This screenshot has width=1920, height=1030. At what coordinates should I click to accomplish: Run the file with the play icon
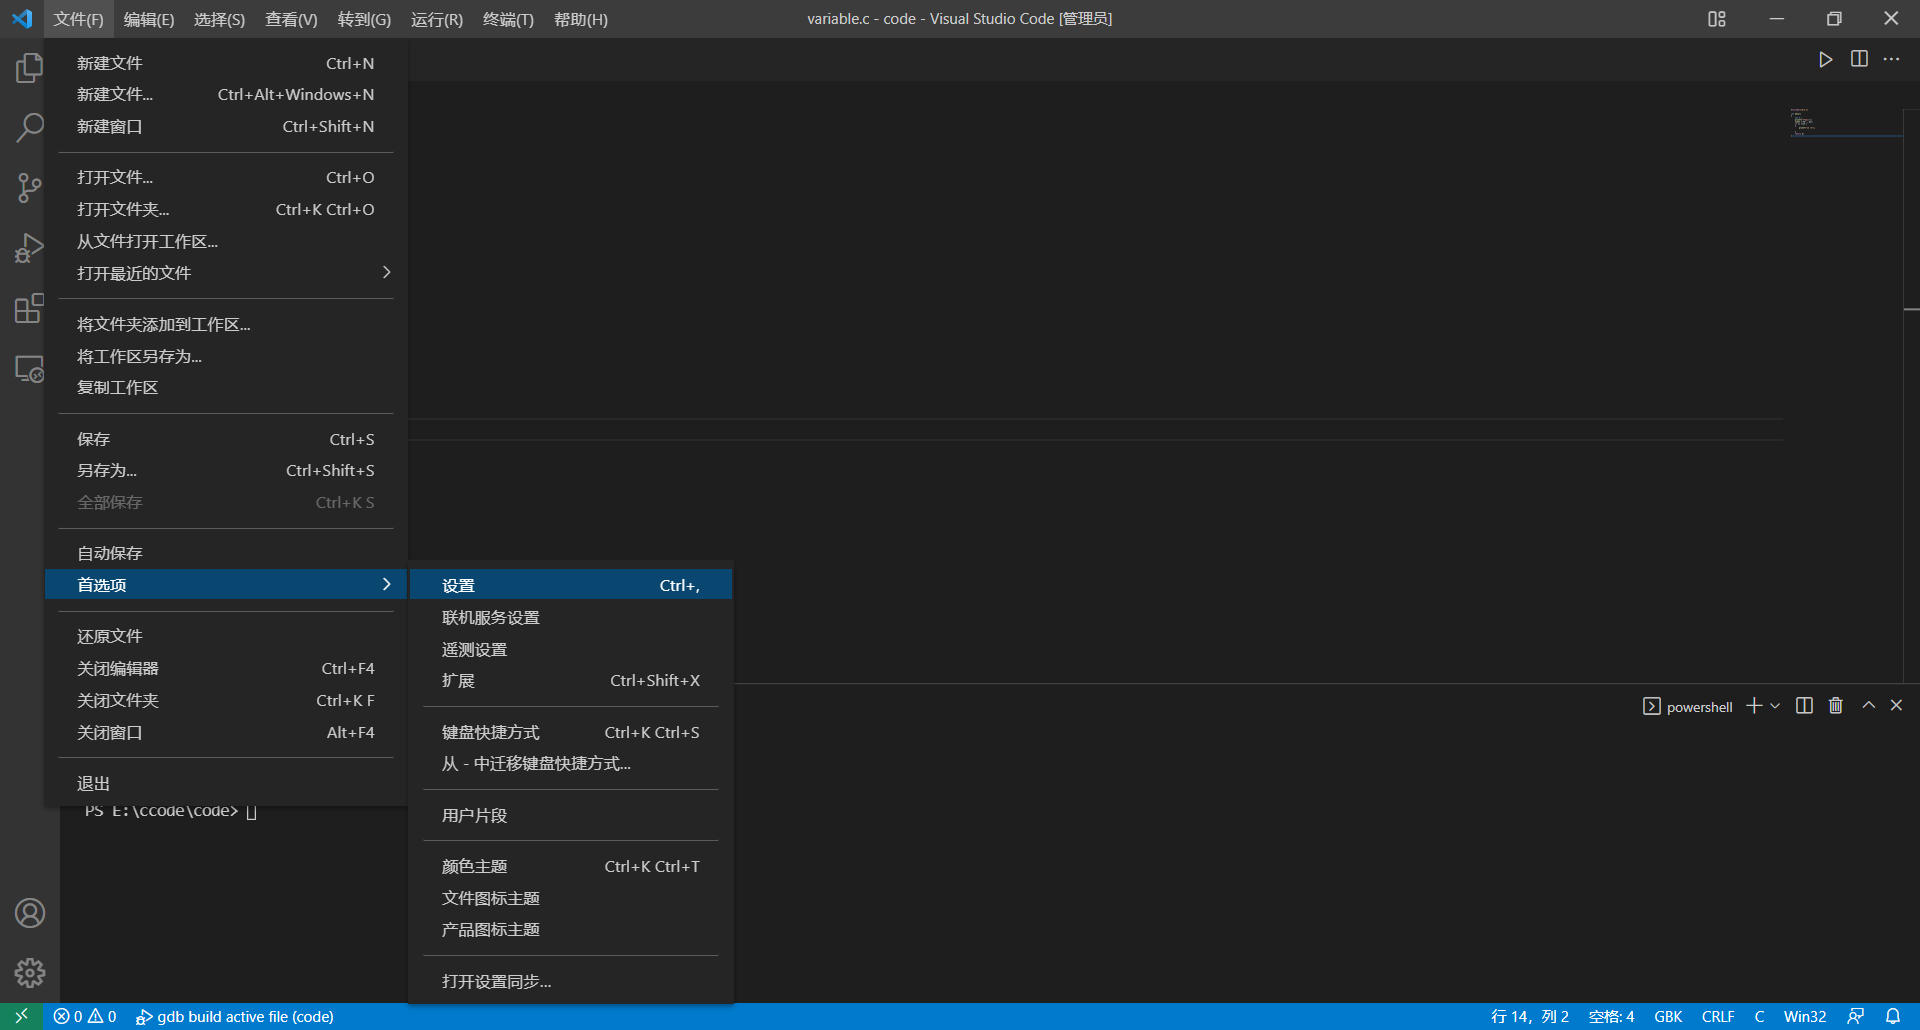tap(1825, 59)
